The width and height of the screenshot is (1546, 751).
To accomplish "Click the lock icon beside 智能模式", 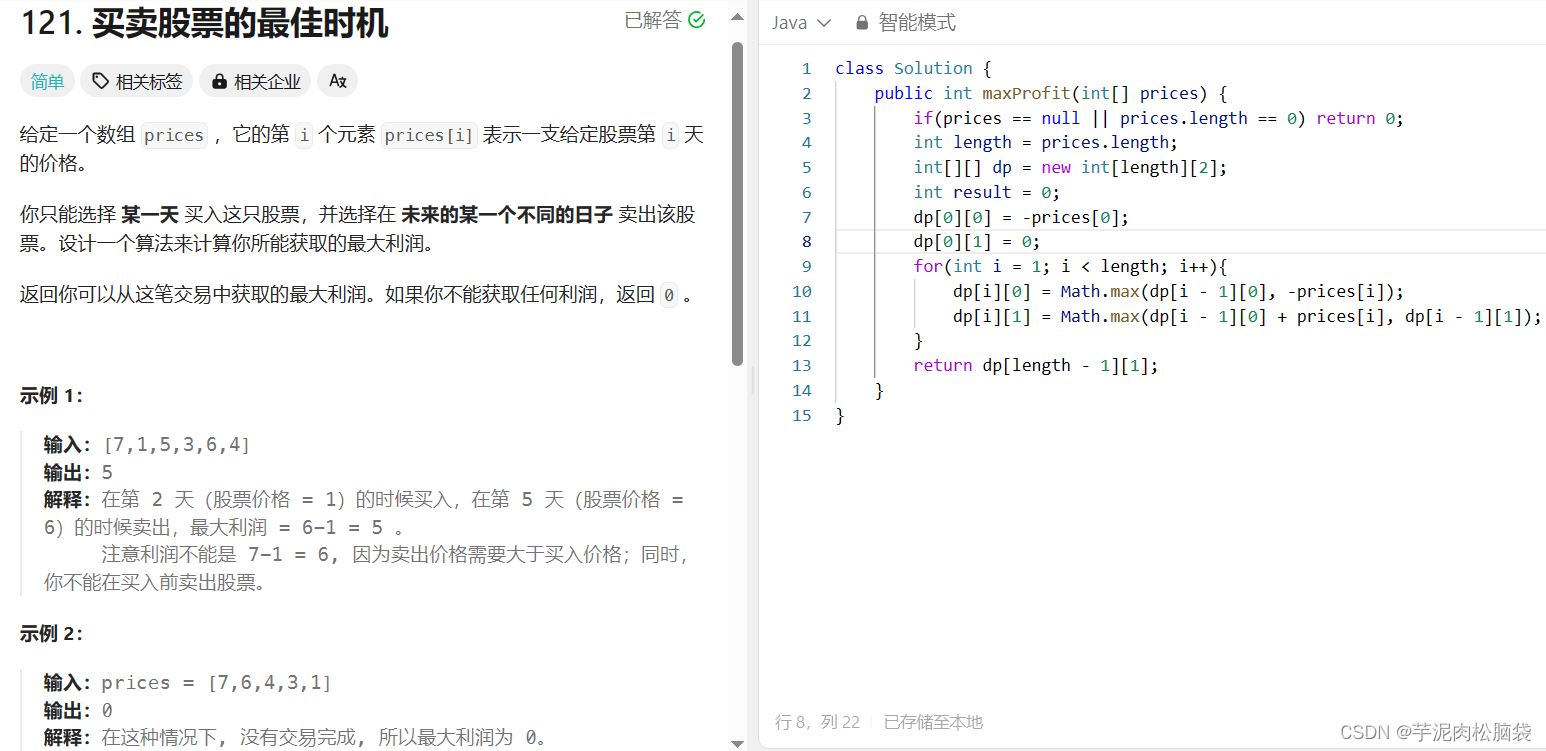I will pyautogui.click(x=861, y=22).
